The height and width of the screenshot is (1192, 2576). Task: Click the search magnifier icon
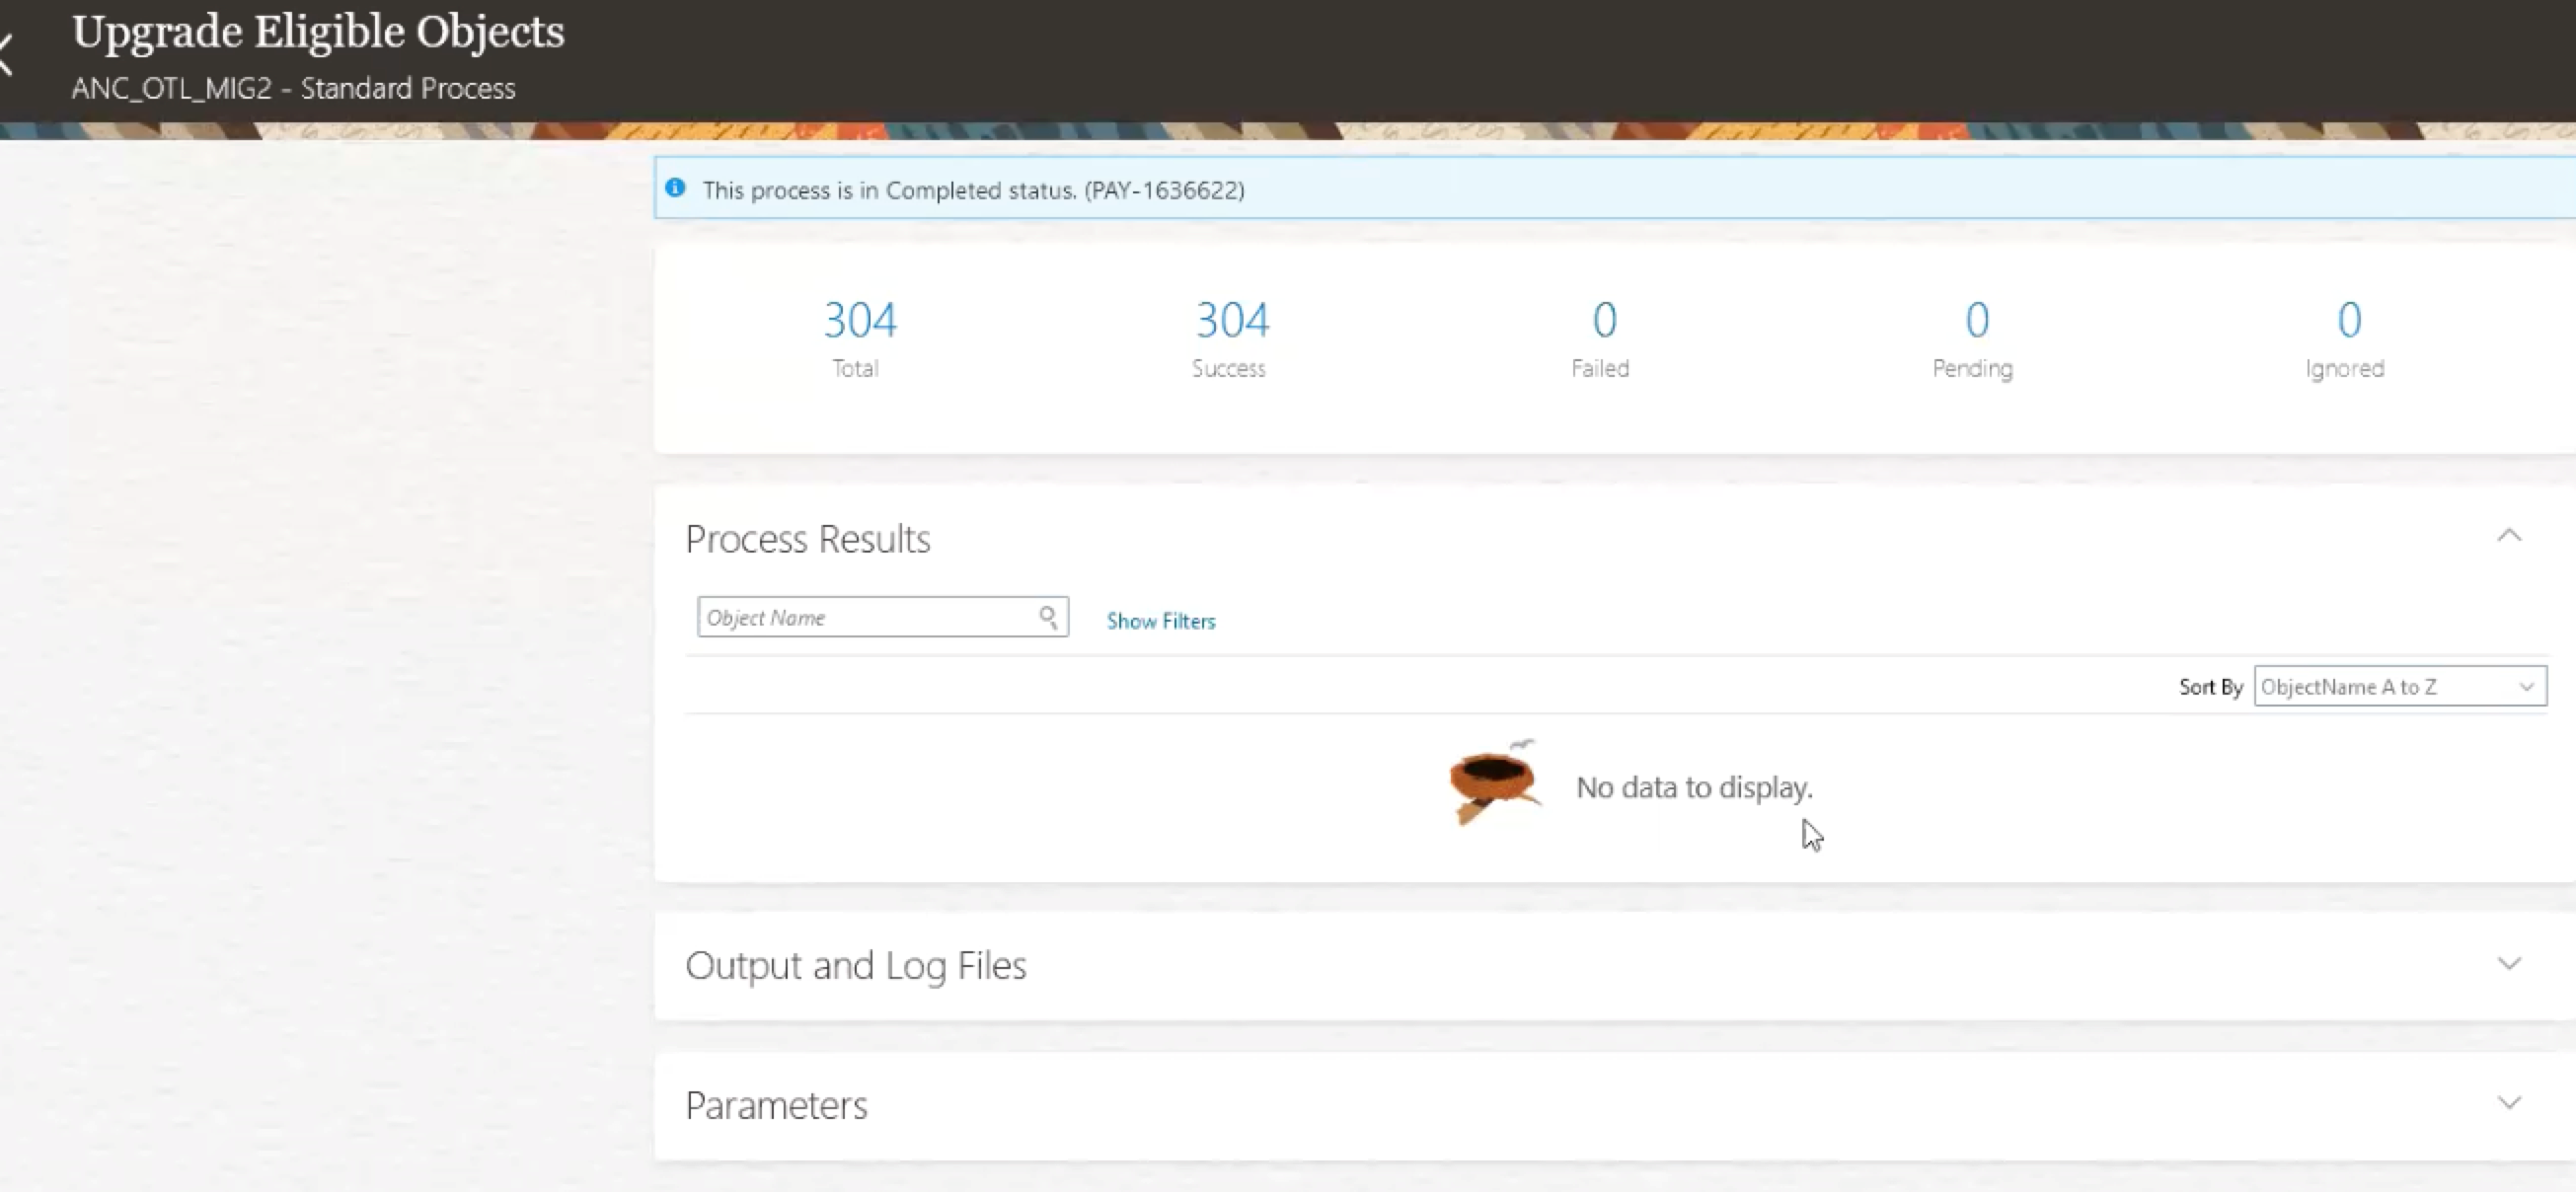[1047, 617]
